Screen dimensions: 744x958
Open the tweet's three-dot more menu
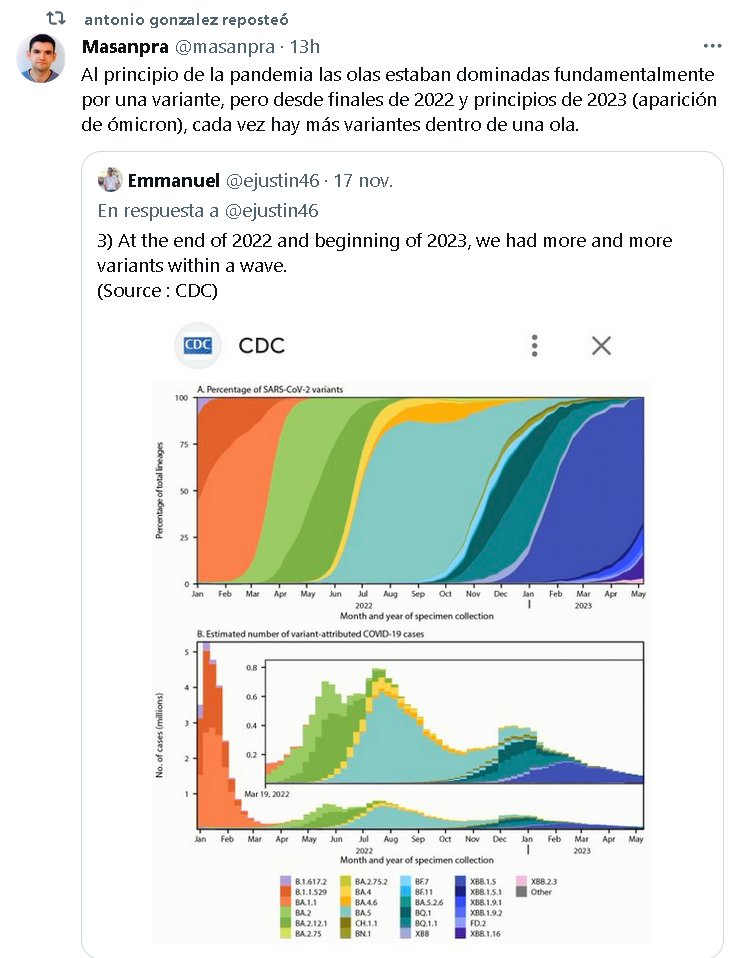[712, 46]
